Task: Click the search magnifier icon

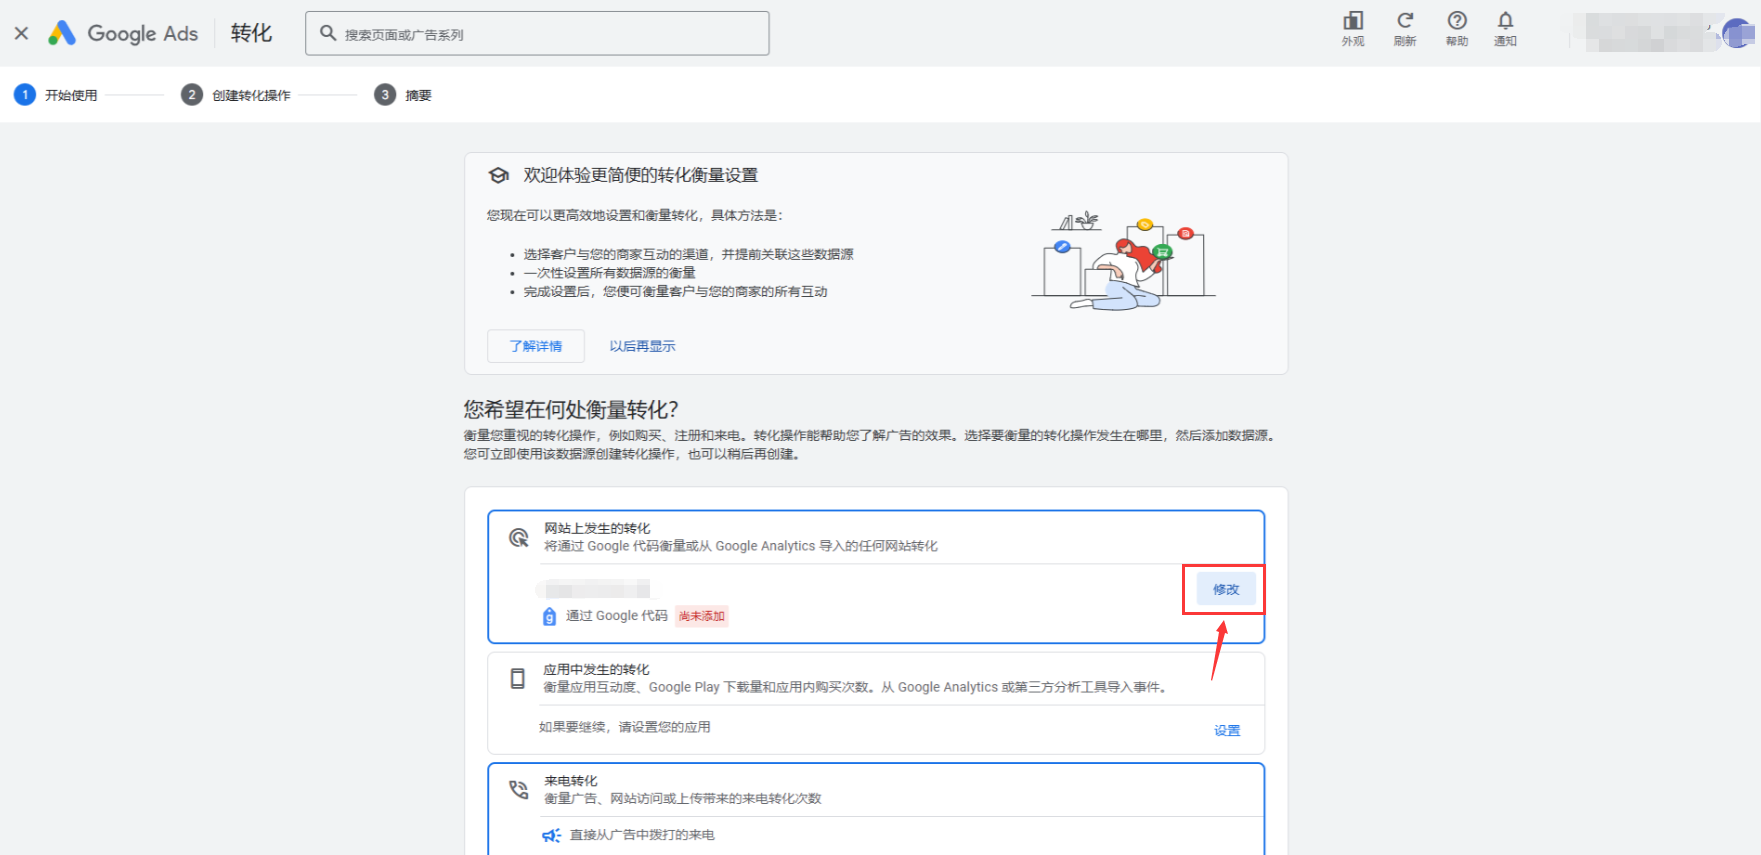Action: (327, 33)
